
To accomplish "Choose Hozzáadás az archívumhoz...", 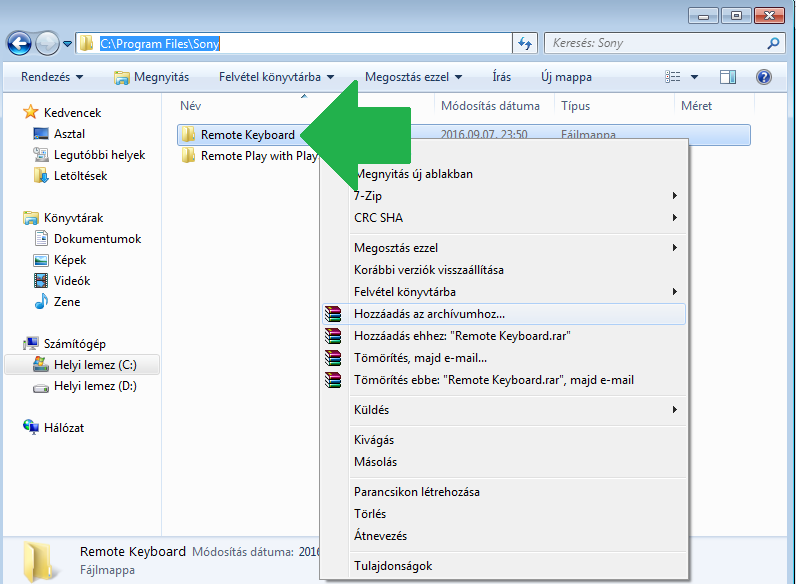I will click(x=504, y=314).
